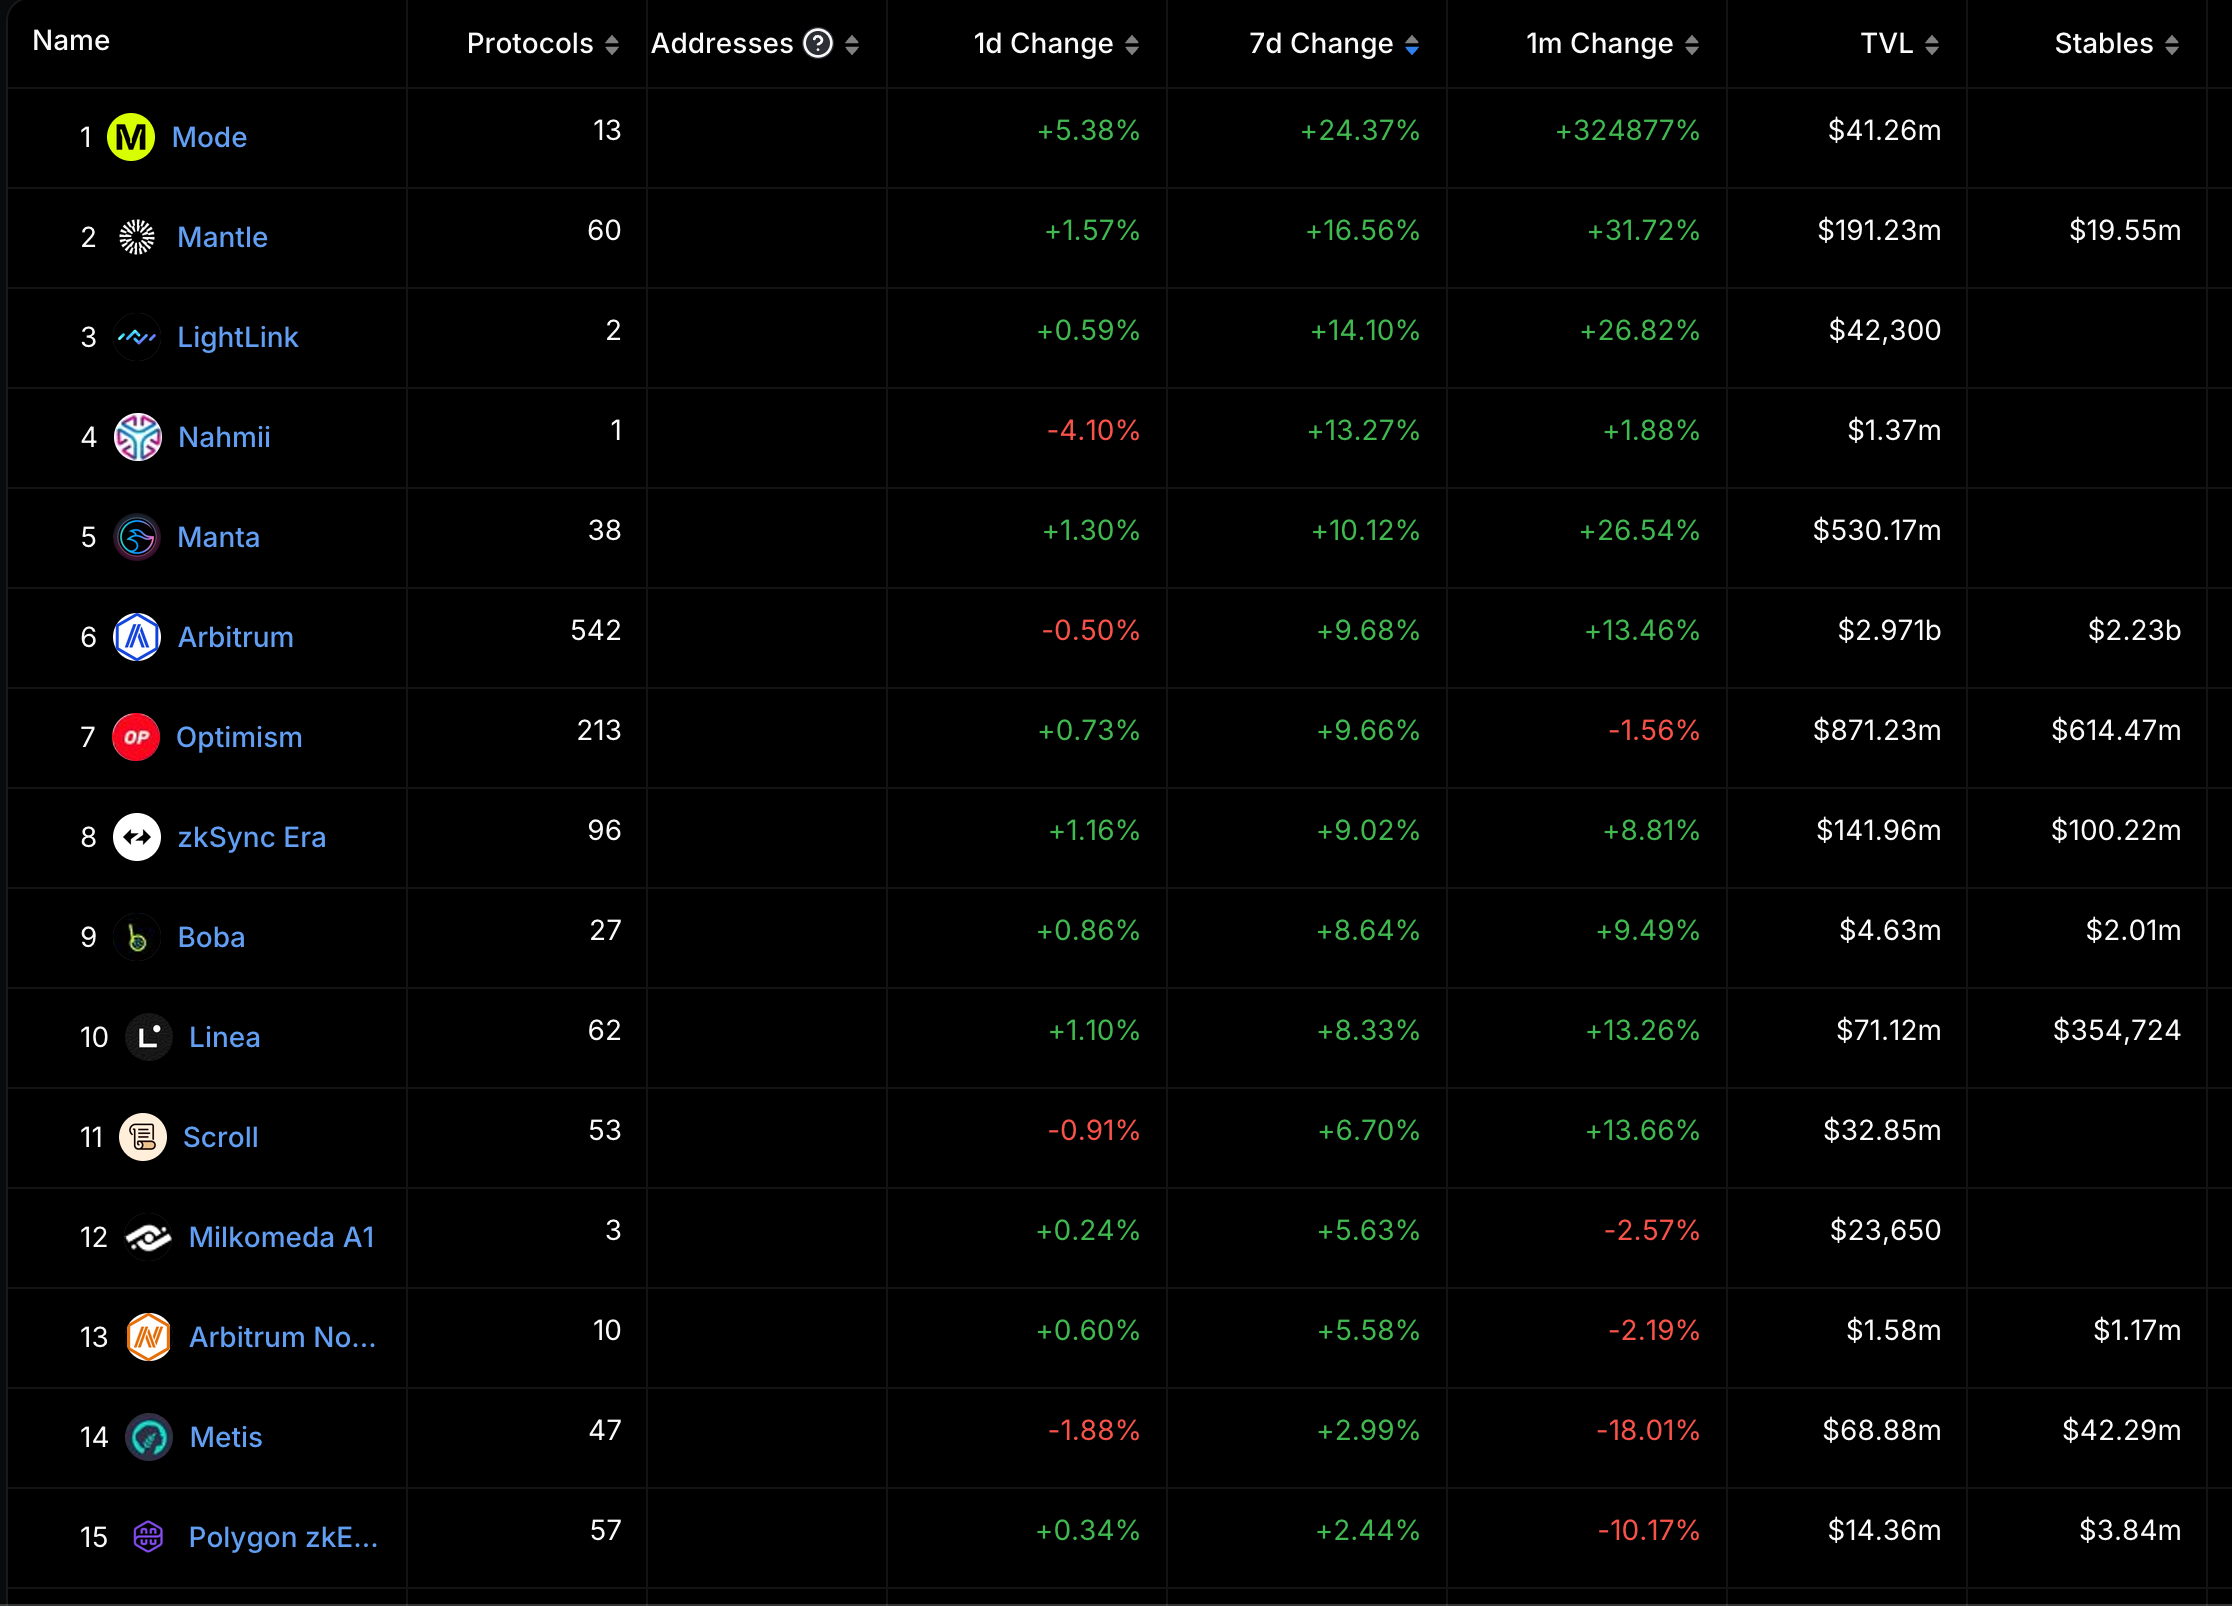Click the Addresses help question mark icon

coord(818,44)
